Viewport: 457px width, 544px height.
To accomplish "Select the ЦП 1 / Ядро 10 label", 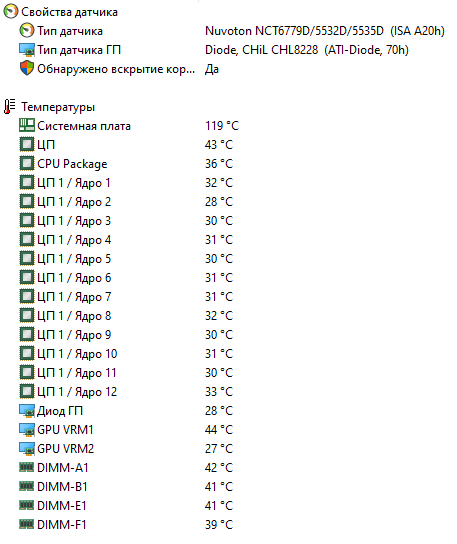I will coord(77,354).
